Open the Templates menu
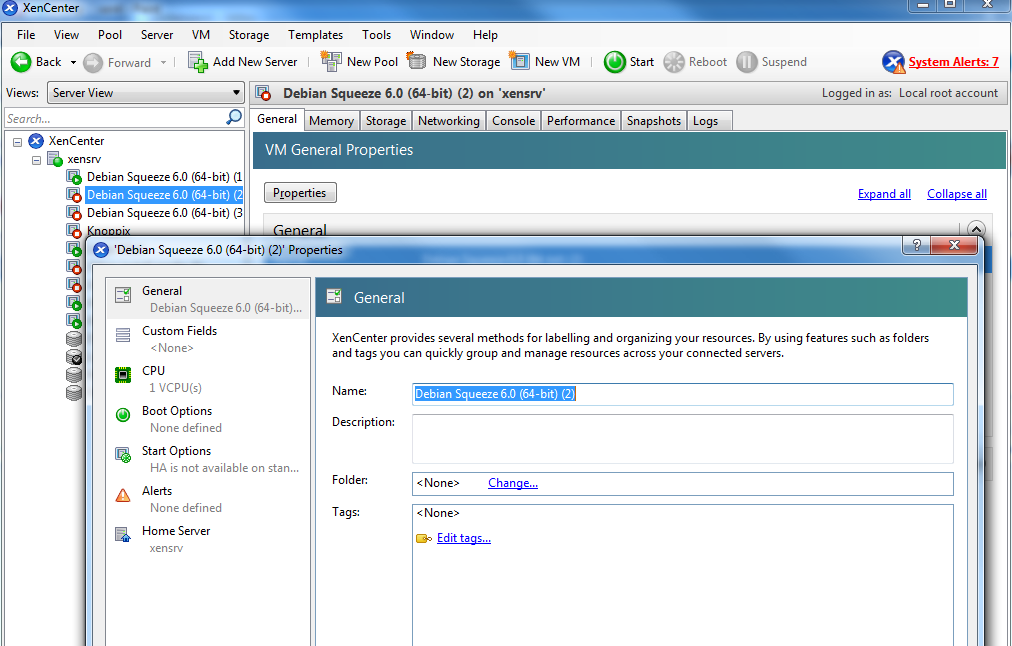 click(x=316, y=35)
